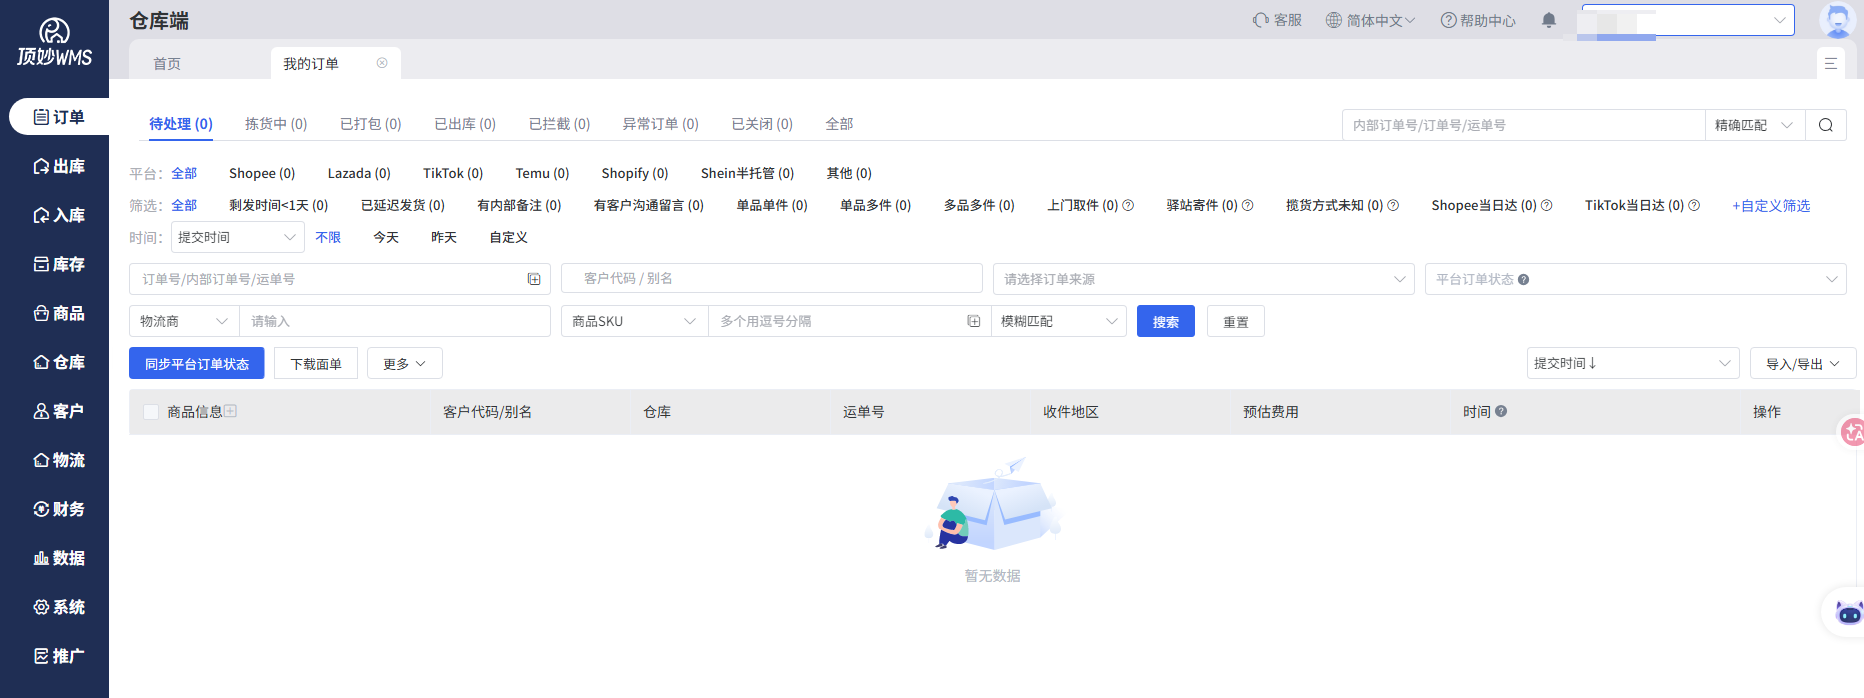Open the 请选择订单来源 dropdown
1864x698 pixels.
click(x=1204, y=279)
